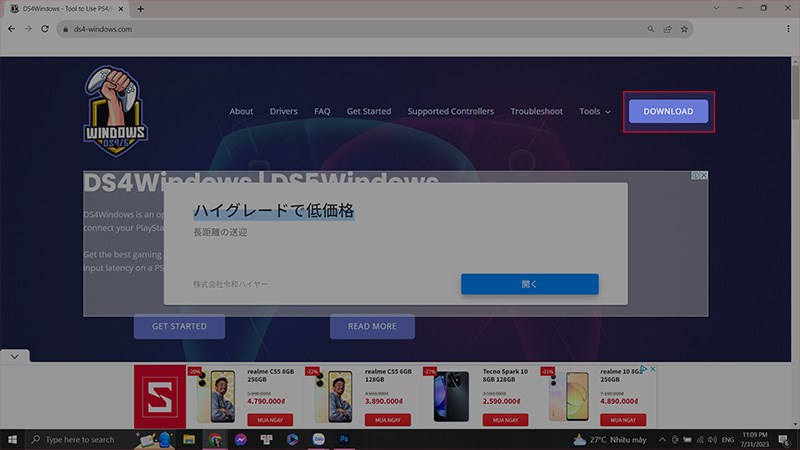Open the Windows Start menu

click(12, 439)
